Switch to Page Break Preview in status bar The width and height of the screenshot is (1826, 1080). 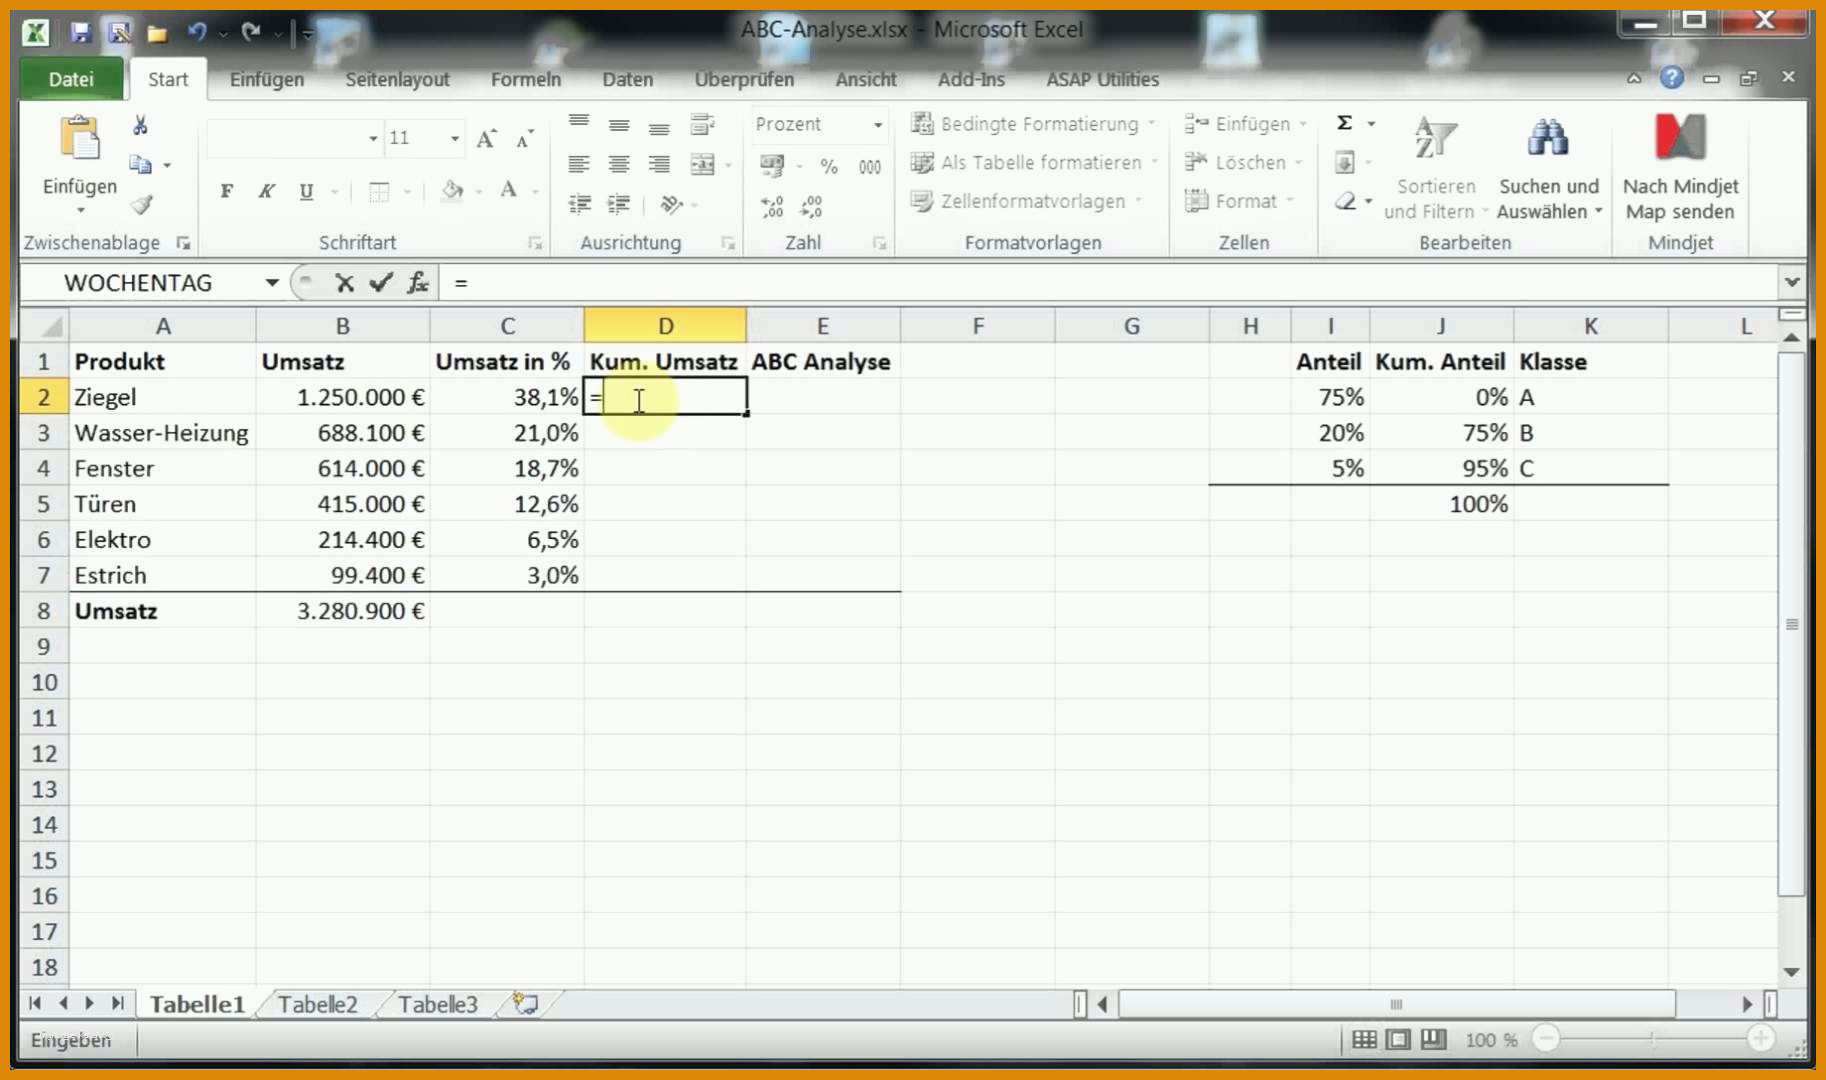coord(1433,1040)
